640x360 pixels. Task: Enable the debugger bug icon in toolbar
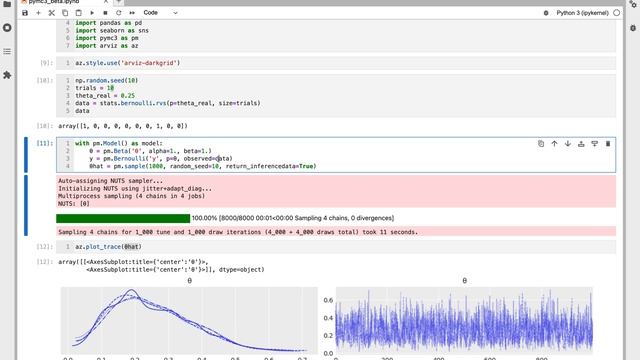point(546,13)
